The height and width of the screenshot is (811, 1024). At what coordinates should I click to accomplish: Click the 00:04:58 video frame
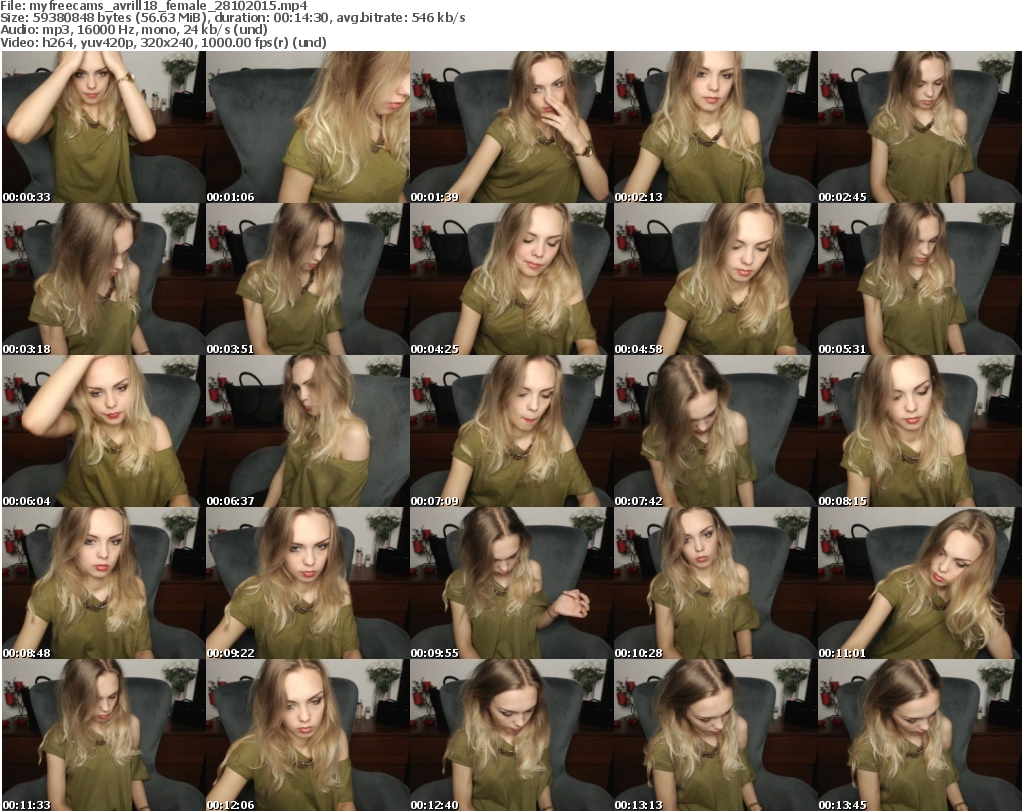(715, 279)
